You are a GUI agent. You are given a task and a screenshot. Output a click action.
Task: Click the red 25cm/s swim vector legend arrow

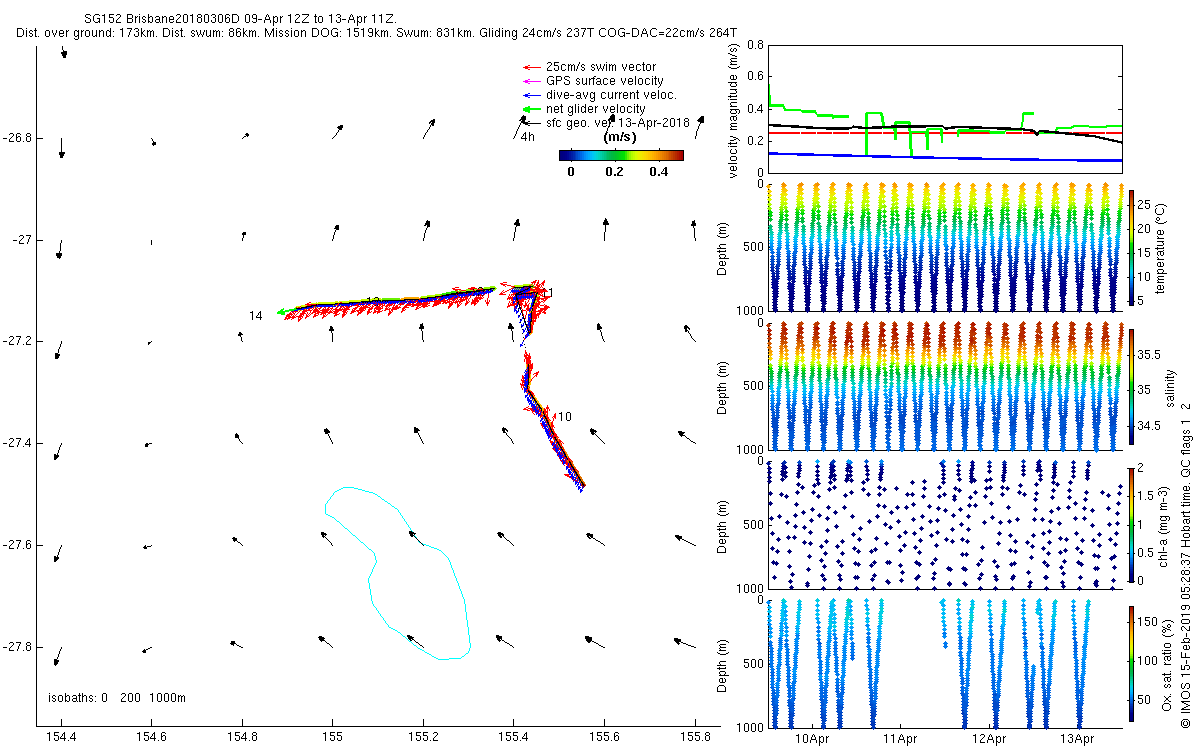[x=530, y=67]
